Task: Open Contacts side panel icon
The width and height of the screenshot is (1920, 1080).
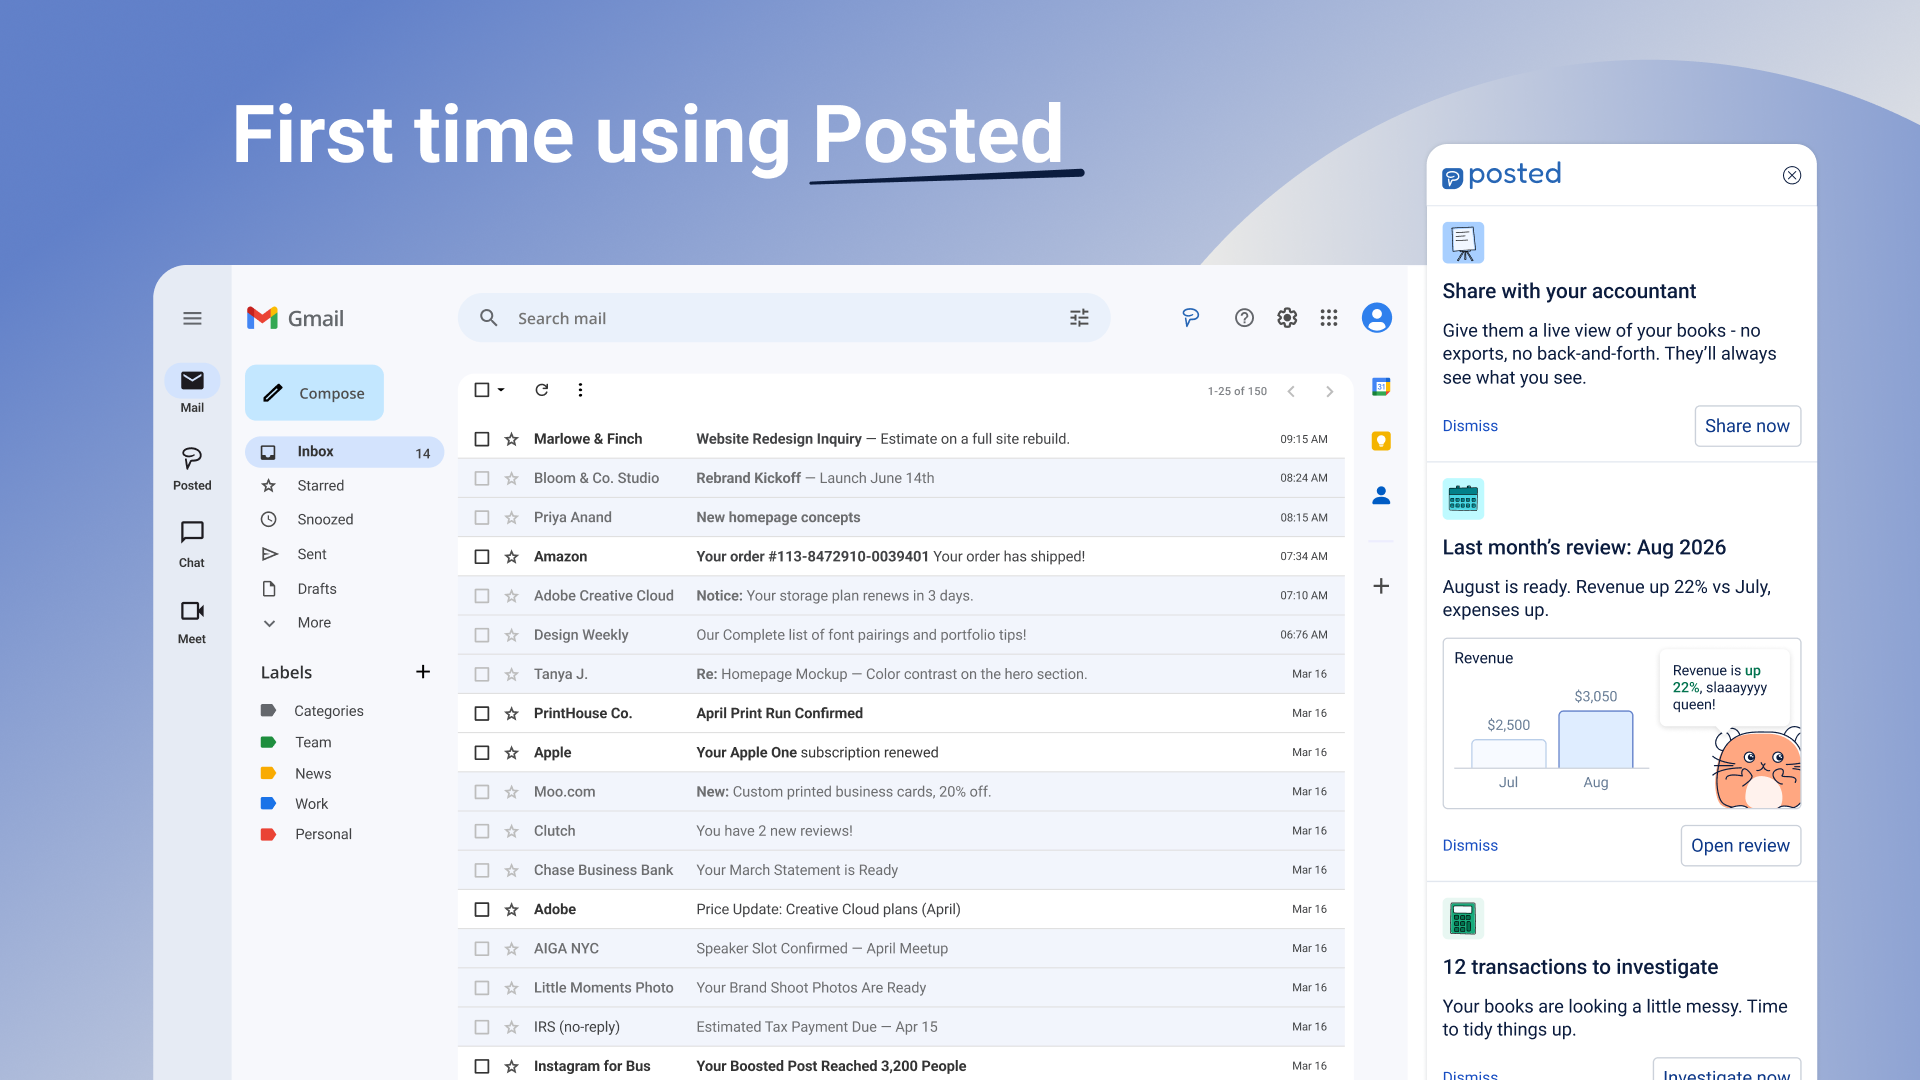Action: pos(1381,495)
